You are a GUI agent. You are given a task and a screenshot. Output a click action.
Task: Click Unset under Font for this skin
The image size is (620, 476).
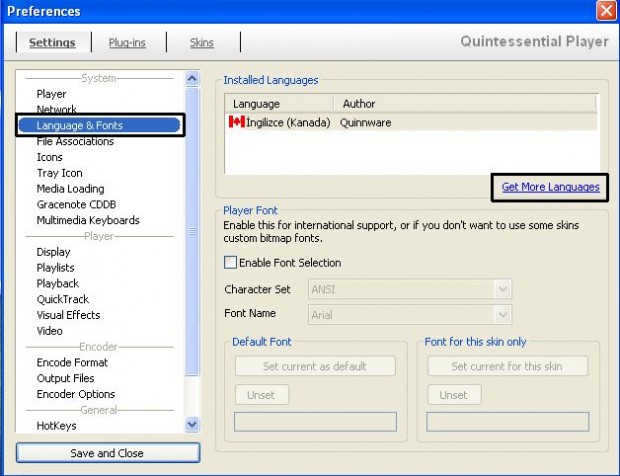(x=454, y=395)
